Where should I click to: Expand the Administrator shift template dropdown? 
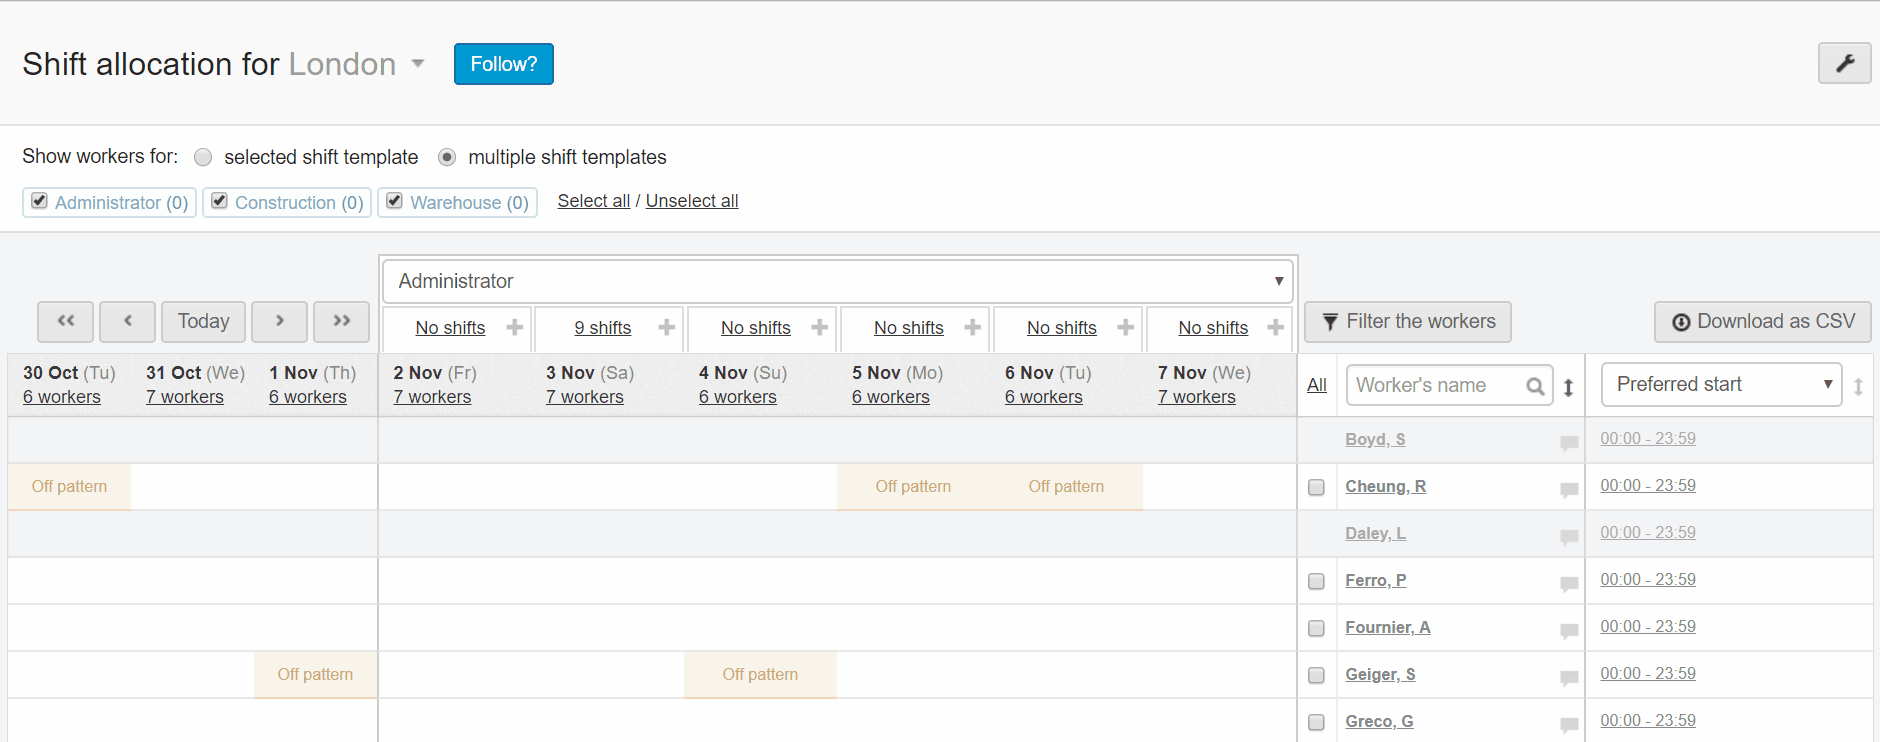pos(838,281)
